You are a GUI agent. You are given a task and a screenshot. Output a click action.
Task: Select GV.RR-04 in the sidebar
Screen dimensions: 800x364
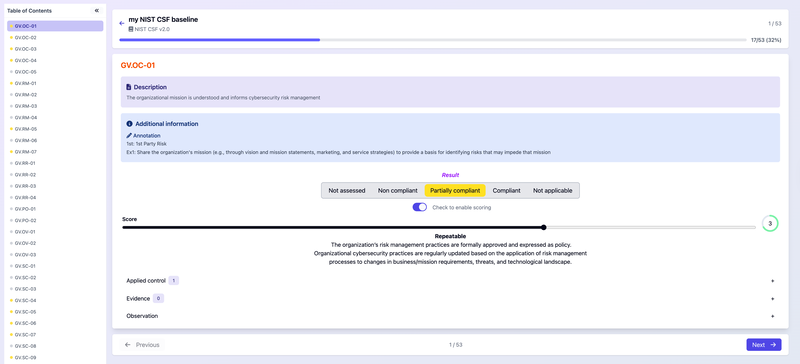(26, 198)
